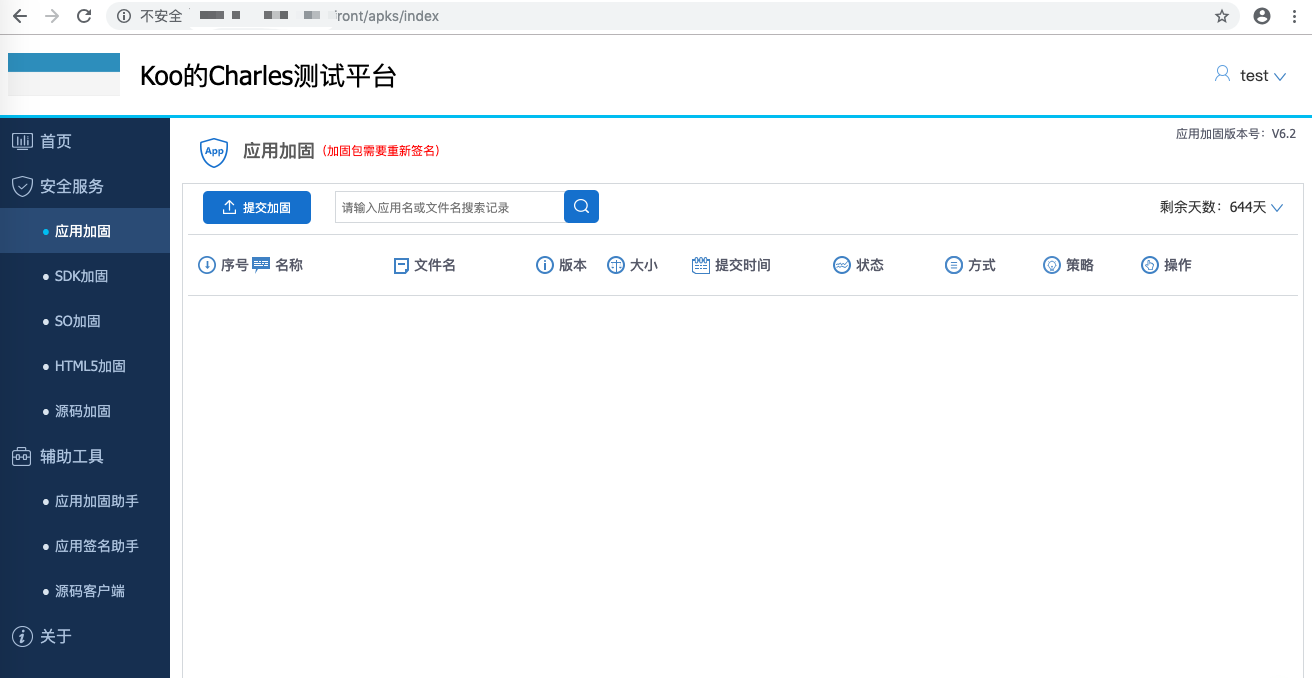The height and width of the screenshot is (678, 1312).
Task: Click the Koo的Charles测试平台 title
Action: 268,76
